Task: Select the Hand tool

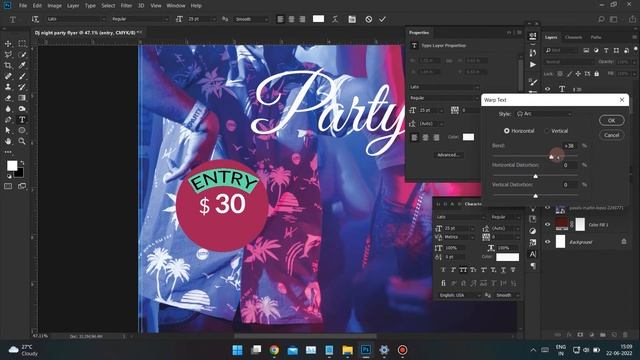Action: [8, 141]
